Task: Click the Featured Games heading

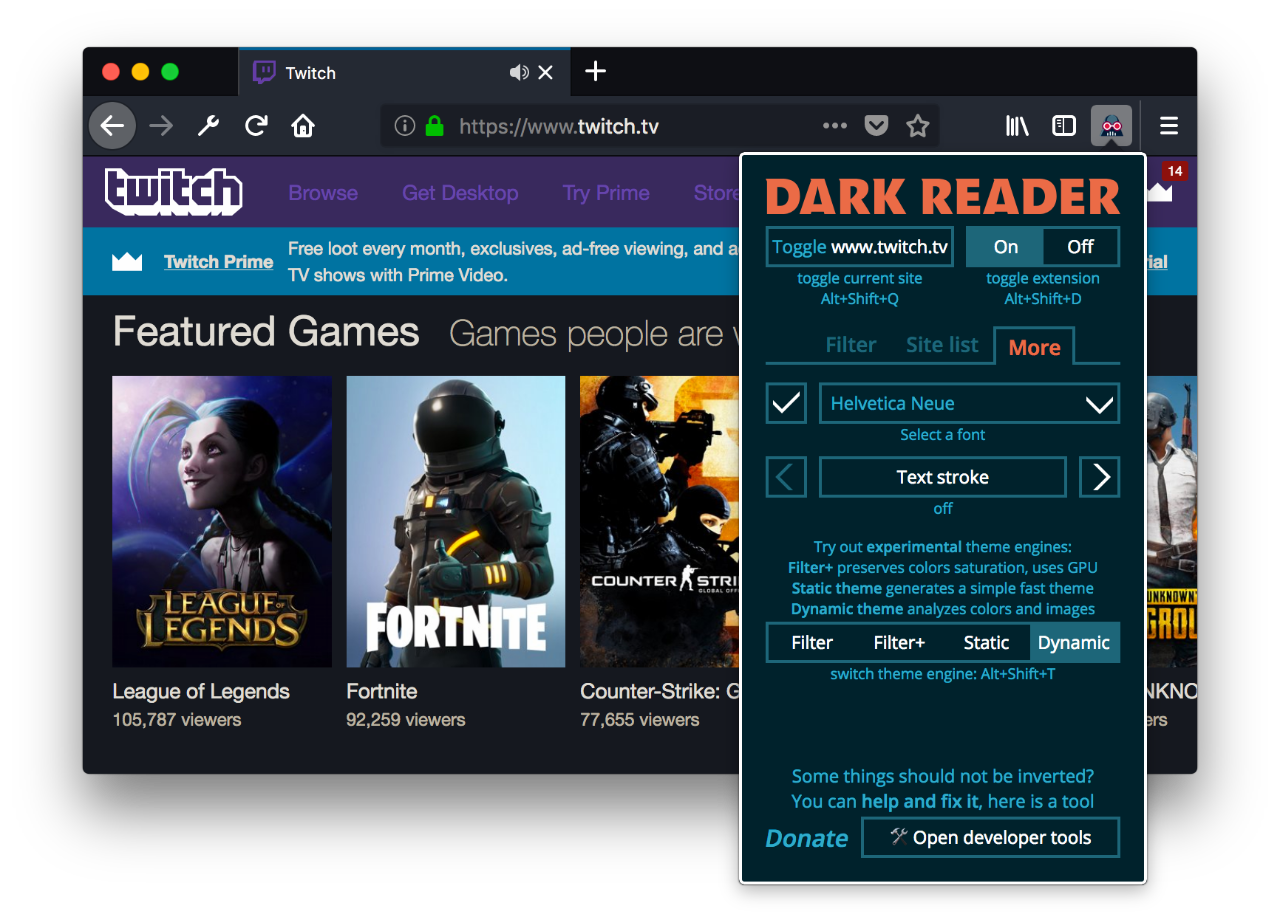Action: pyautogui.click(x=266, y=331)
